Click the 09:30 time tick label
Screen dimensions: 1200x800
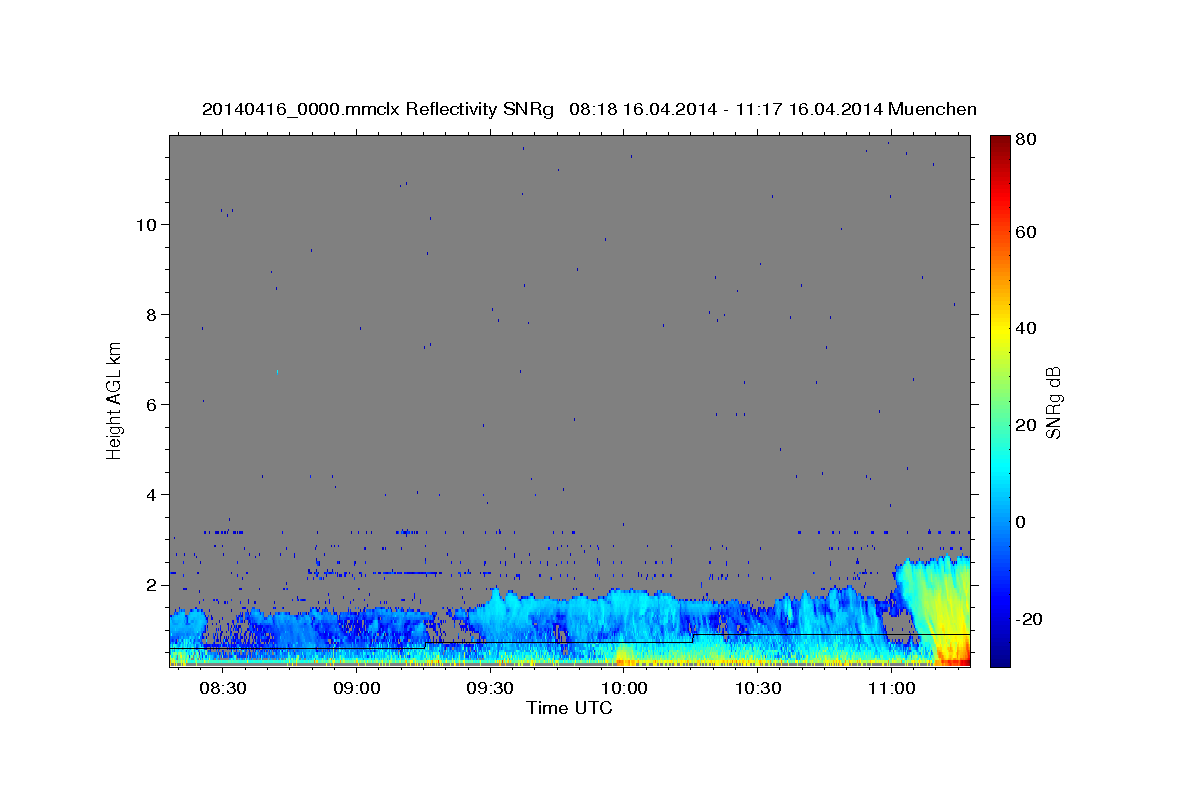(x=491, y=689)
